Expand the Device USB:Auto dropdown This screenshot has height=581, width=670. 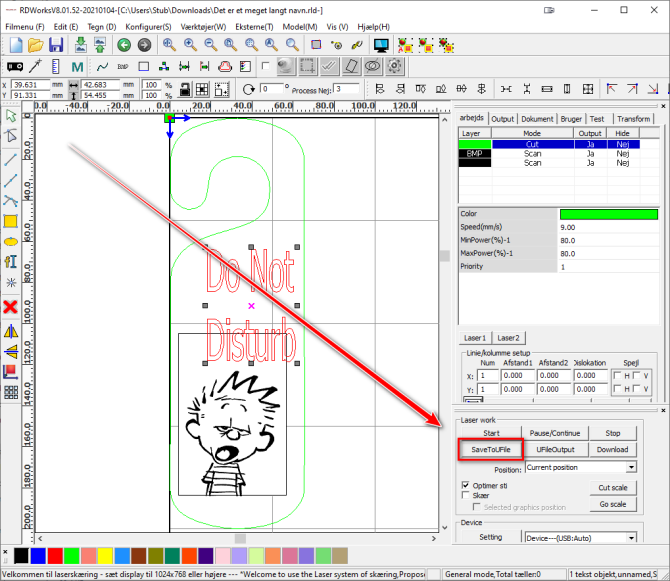point(631,538)
